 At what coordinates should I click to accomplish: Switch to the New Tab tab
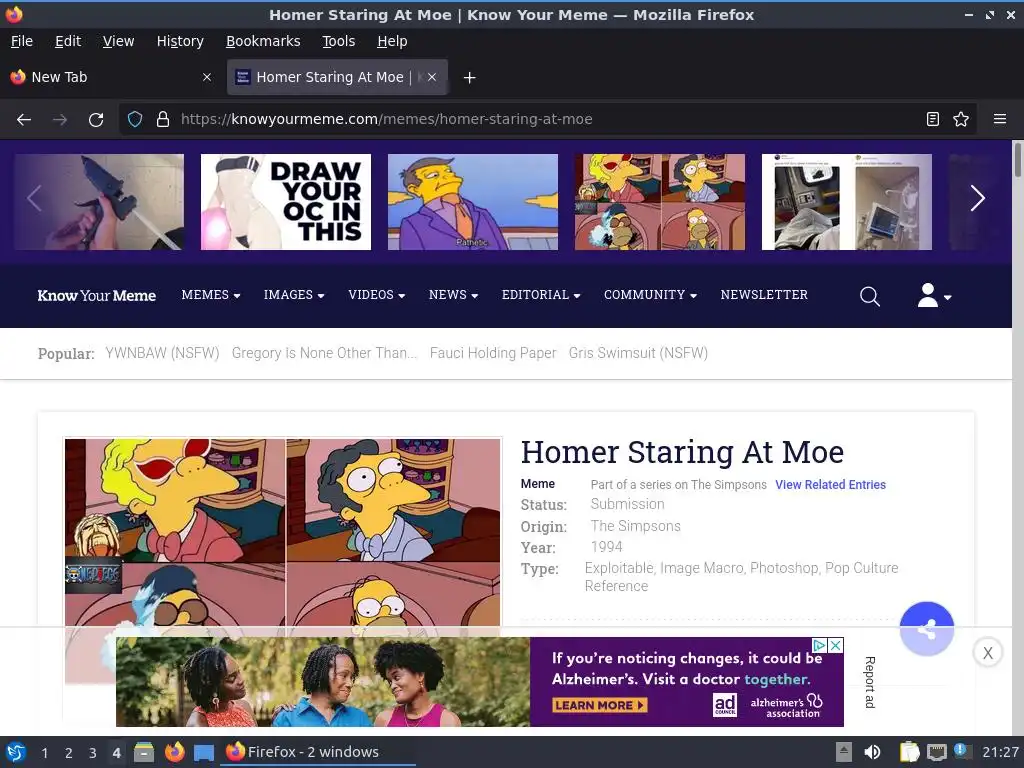pyautogui.click(x=111, y=77)
